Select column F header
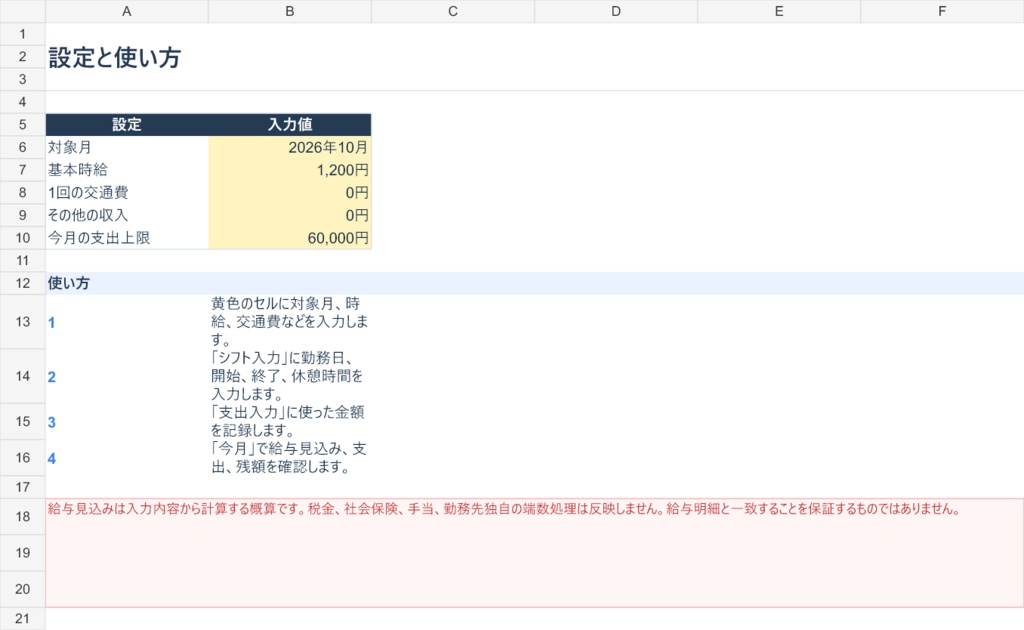The width and height of the screenshot is (1024, 630). (942, 11)
